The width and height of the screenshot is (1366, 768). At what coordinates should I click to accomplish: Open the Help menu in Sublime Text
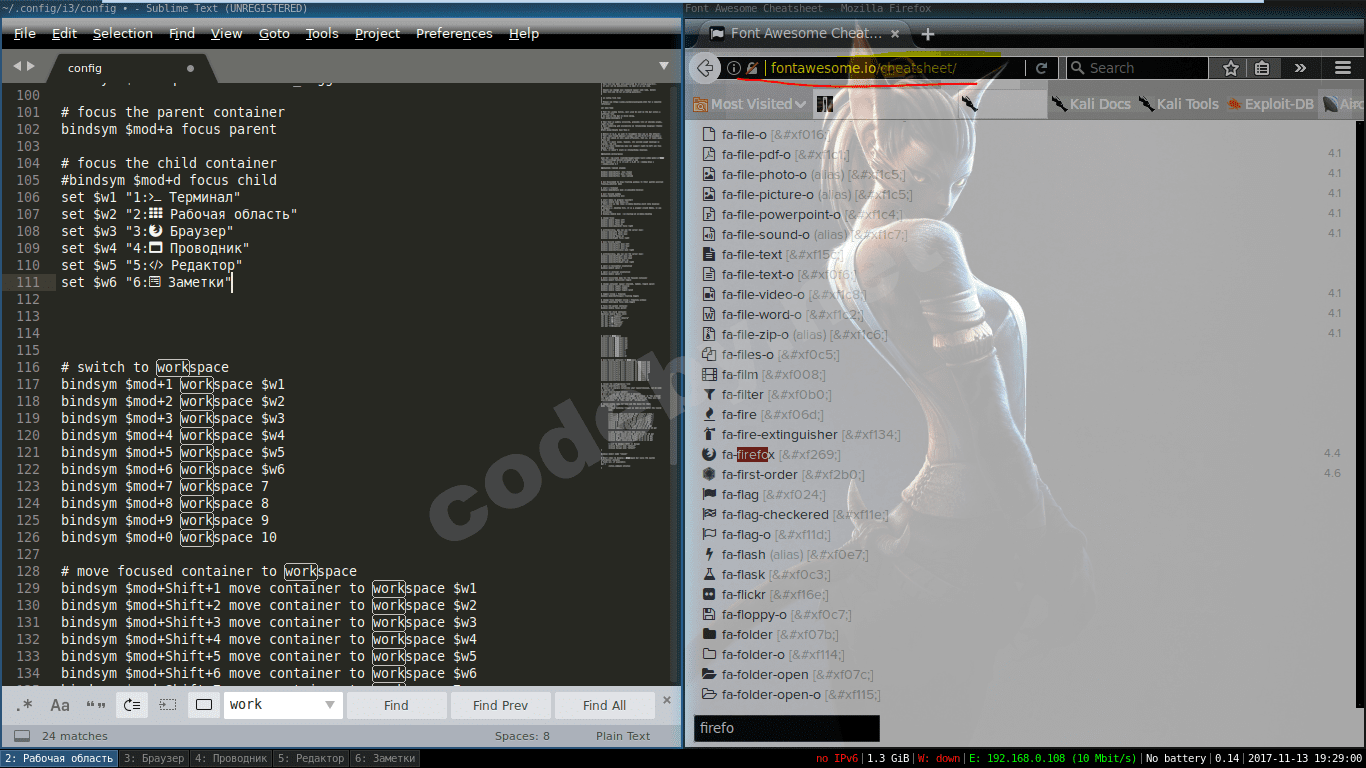[524, 33]
